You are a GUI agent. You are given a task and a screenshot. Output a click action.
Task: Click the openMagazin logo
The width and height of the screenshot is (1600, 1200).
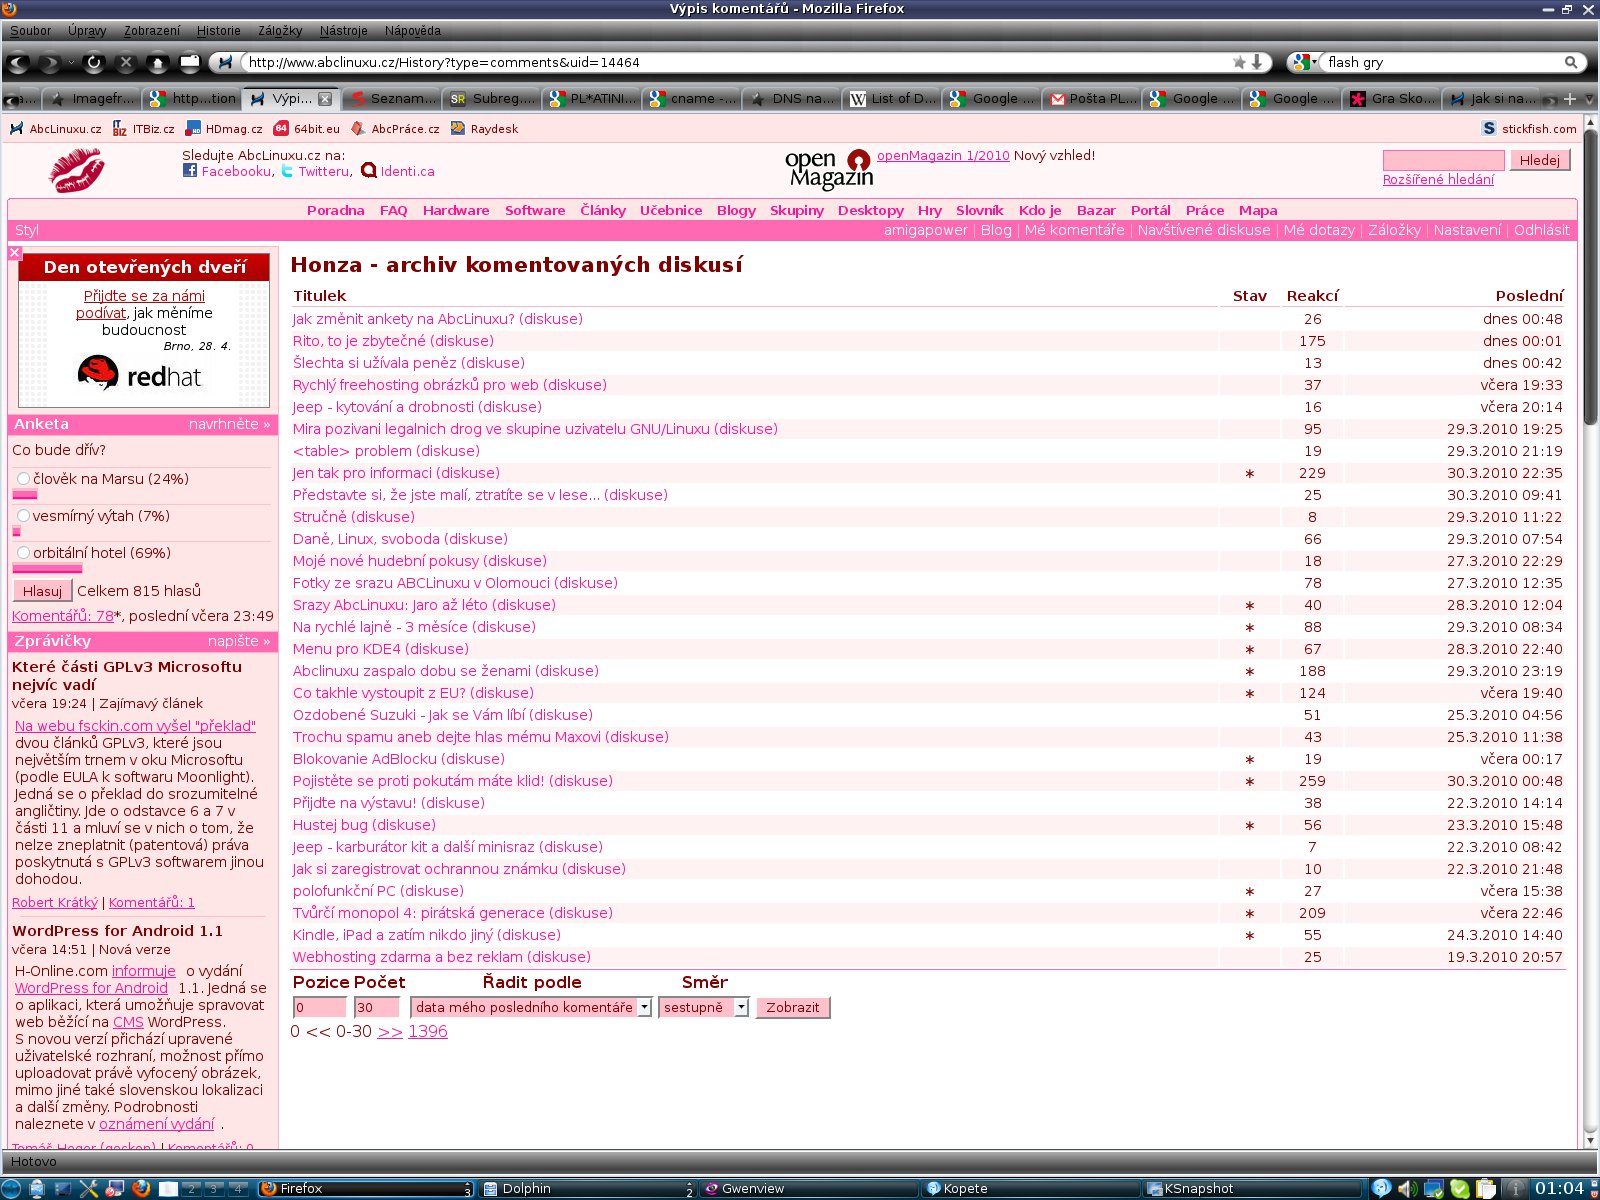[828, 170]
